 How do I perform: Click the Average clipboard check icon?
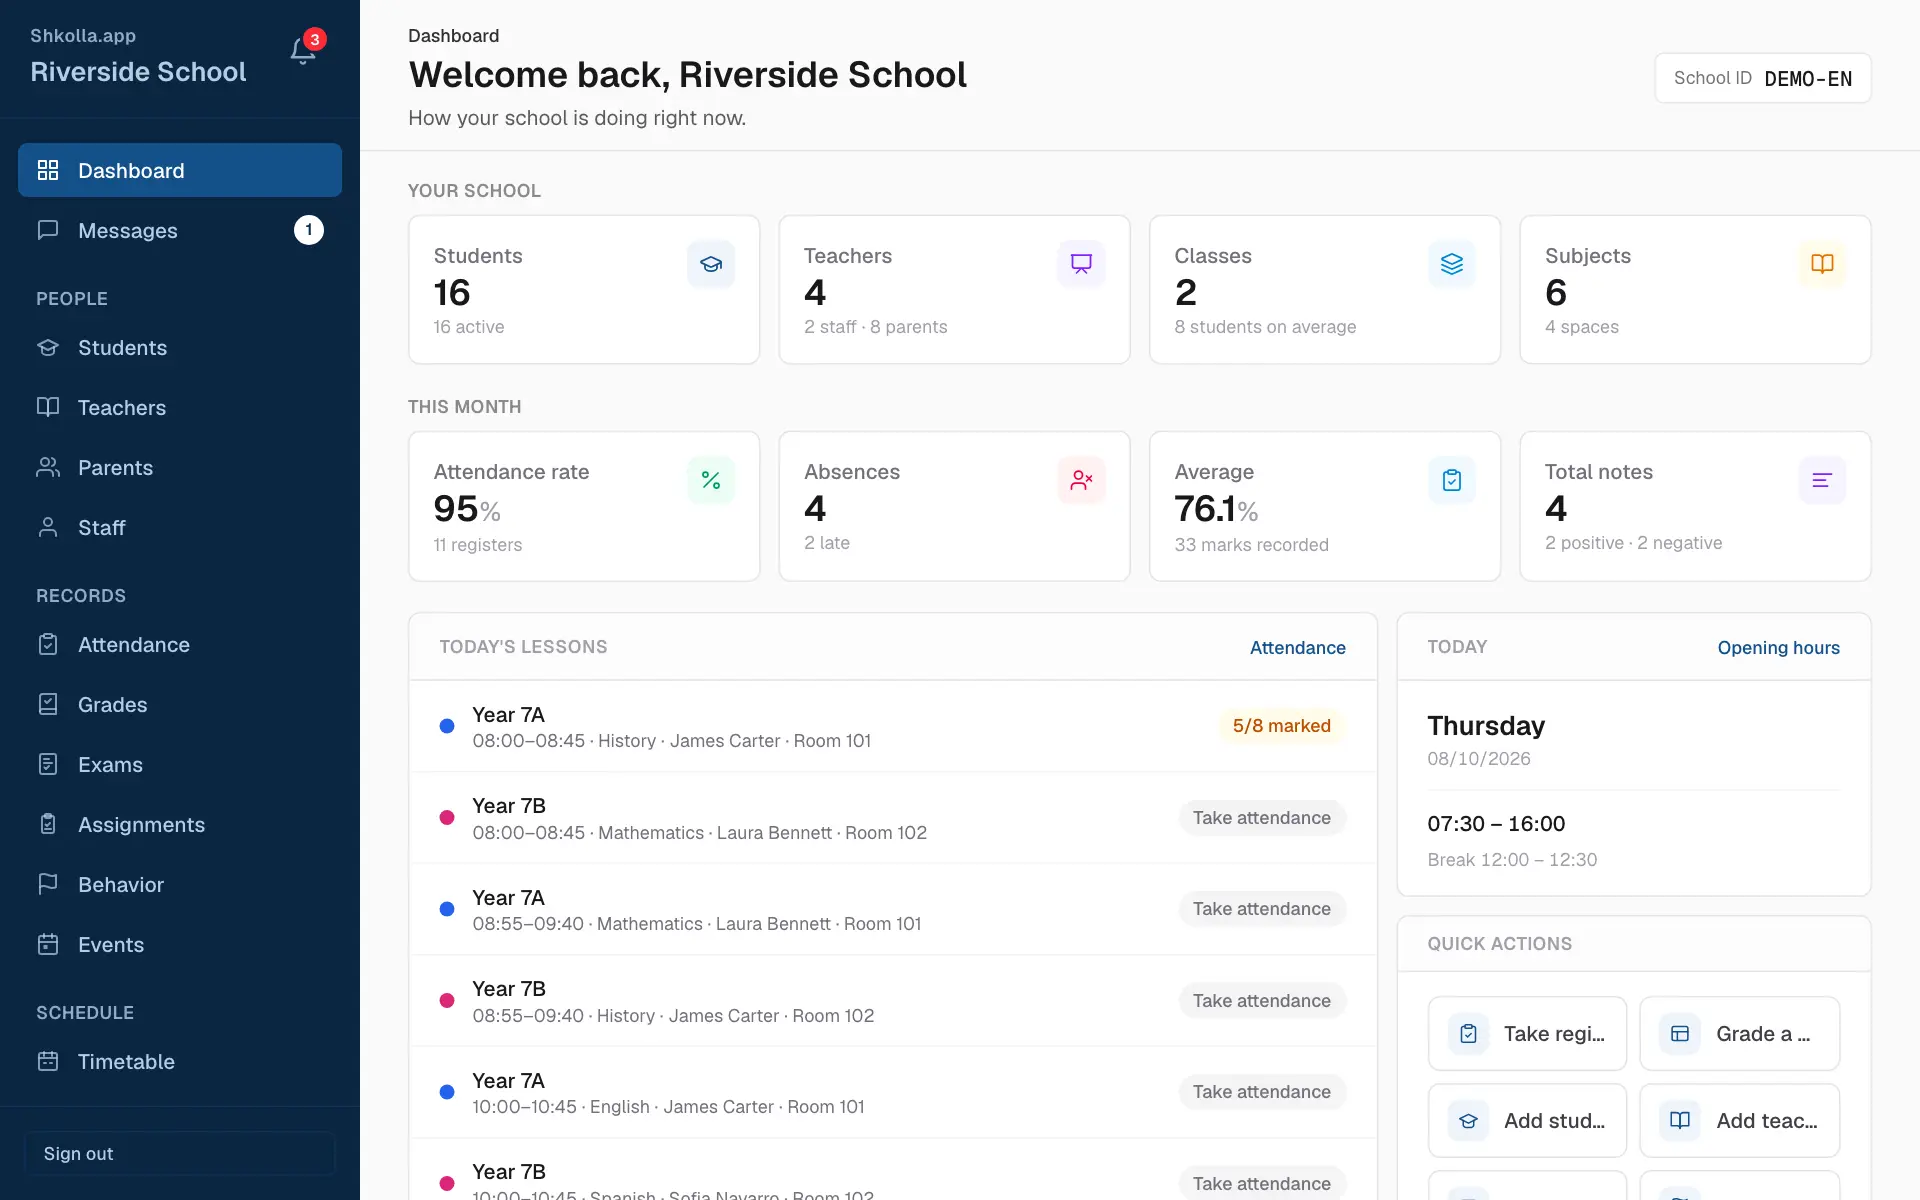click(1452, 480)
